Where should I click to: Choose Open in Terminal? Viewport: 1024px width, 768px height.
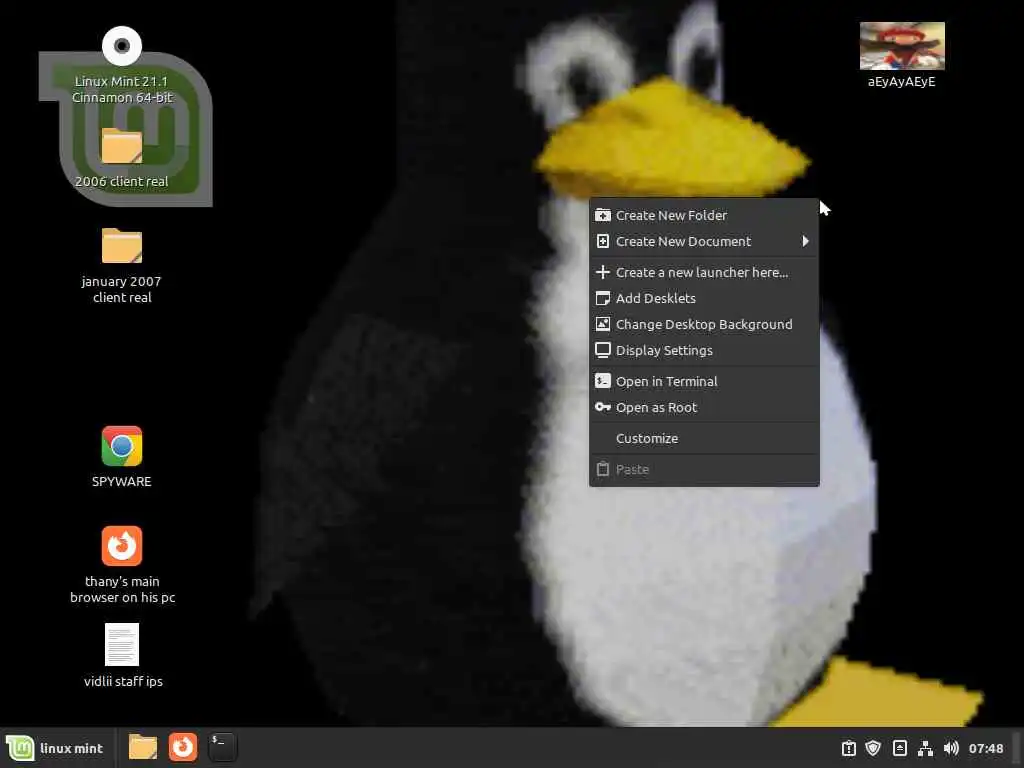click(x=704, y=381)
